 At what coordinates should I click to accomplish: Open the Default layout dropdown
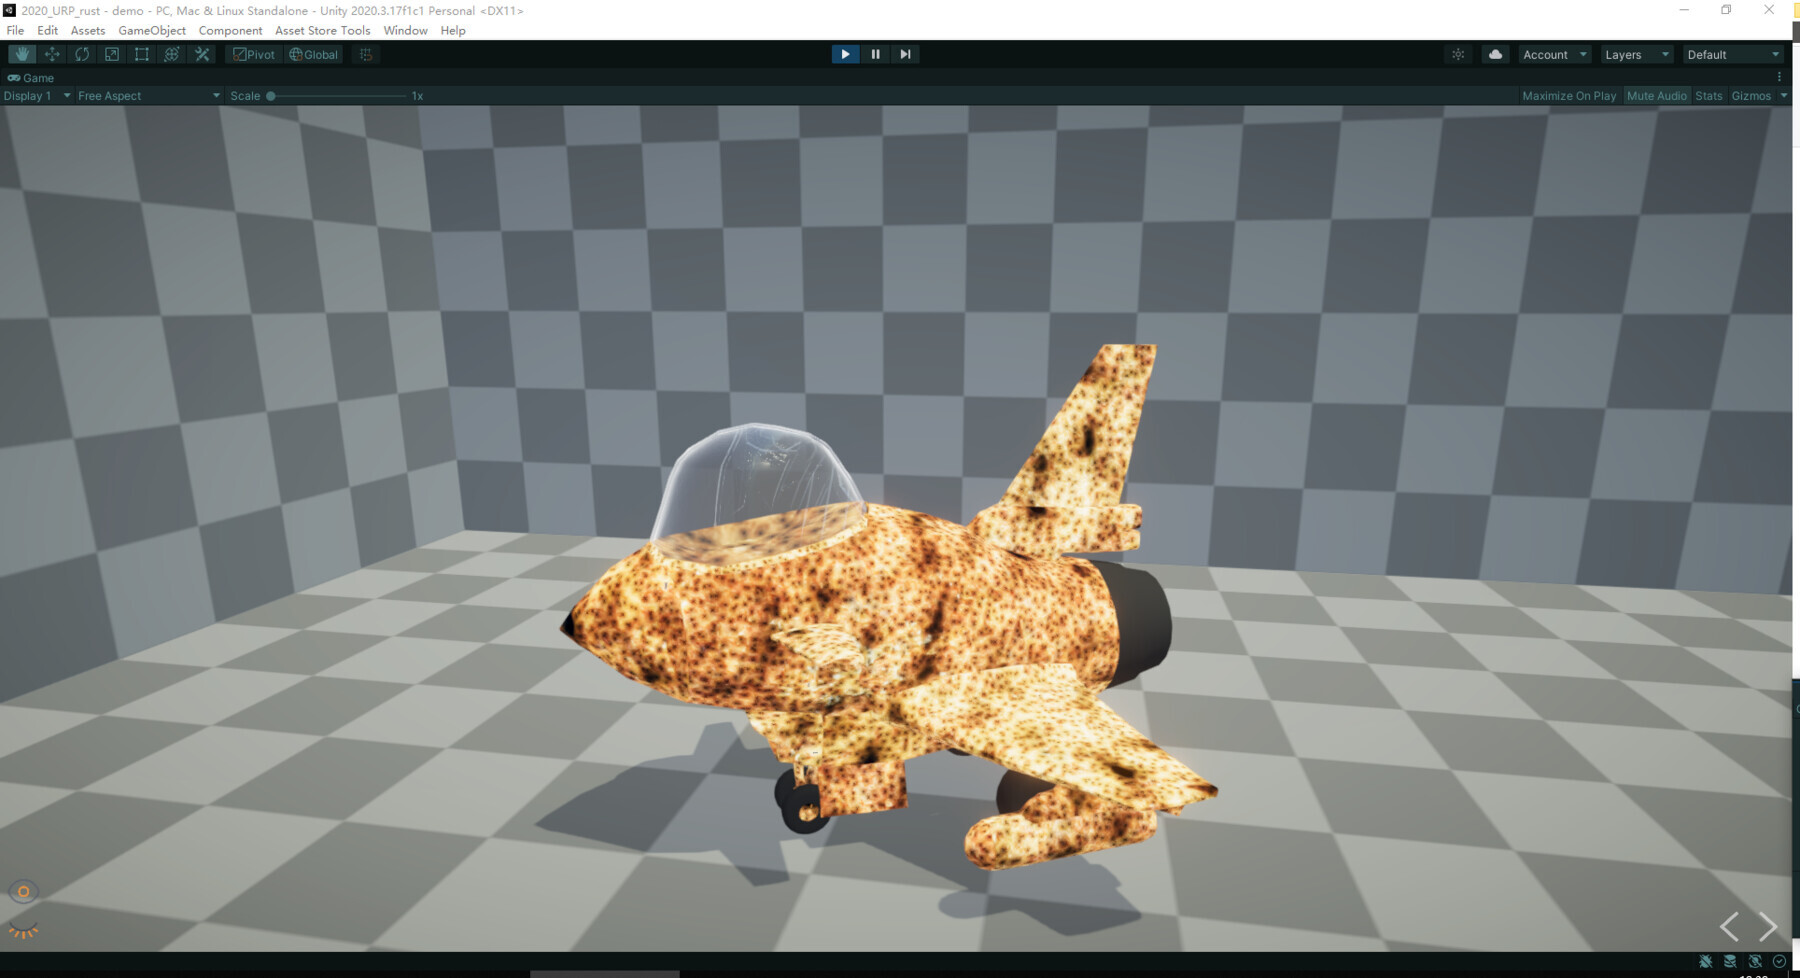[1733, 54]
